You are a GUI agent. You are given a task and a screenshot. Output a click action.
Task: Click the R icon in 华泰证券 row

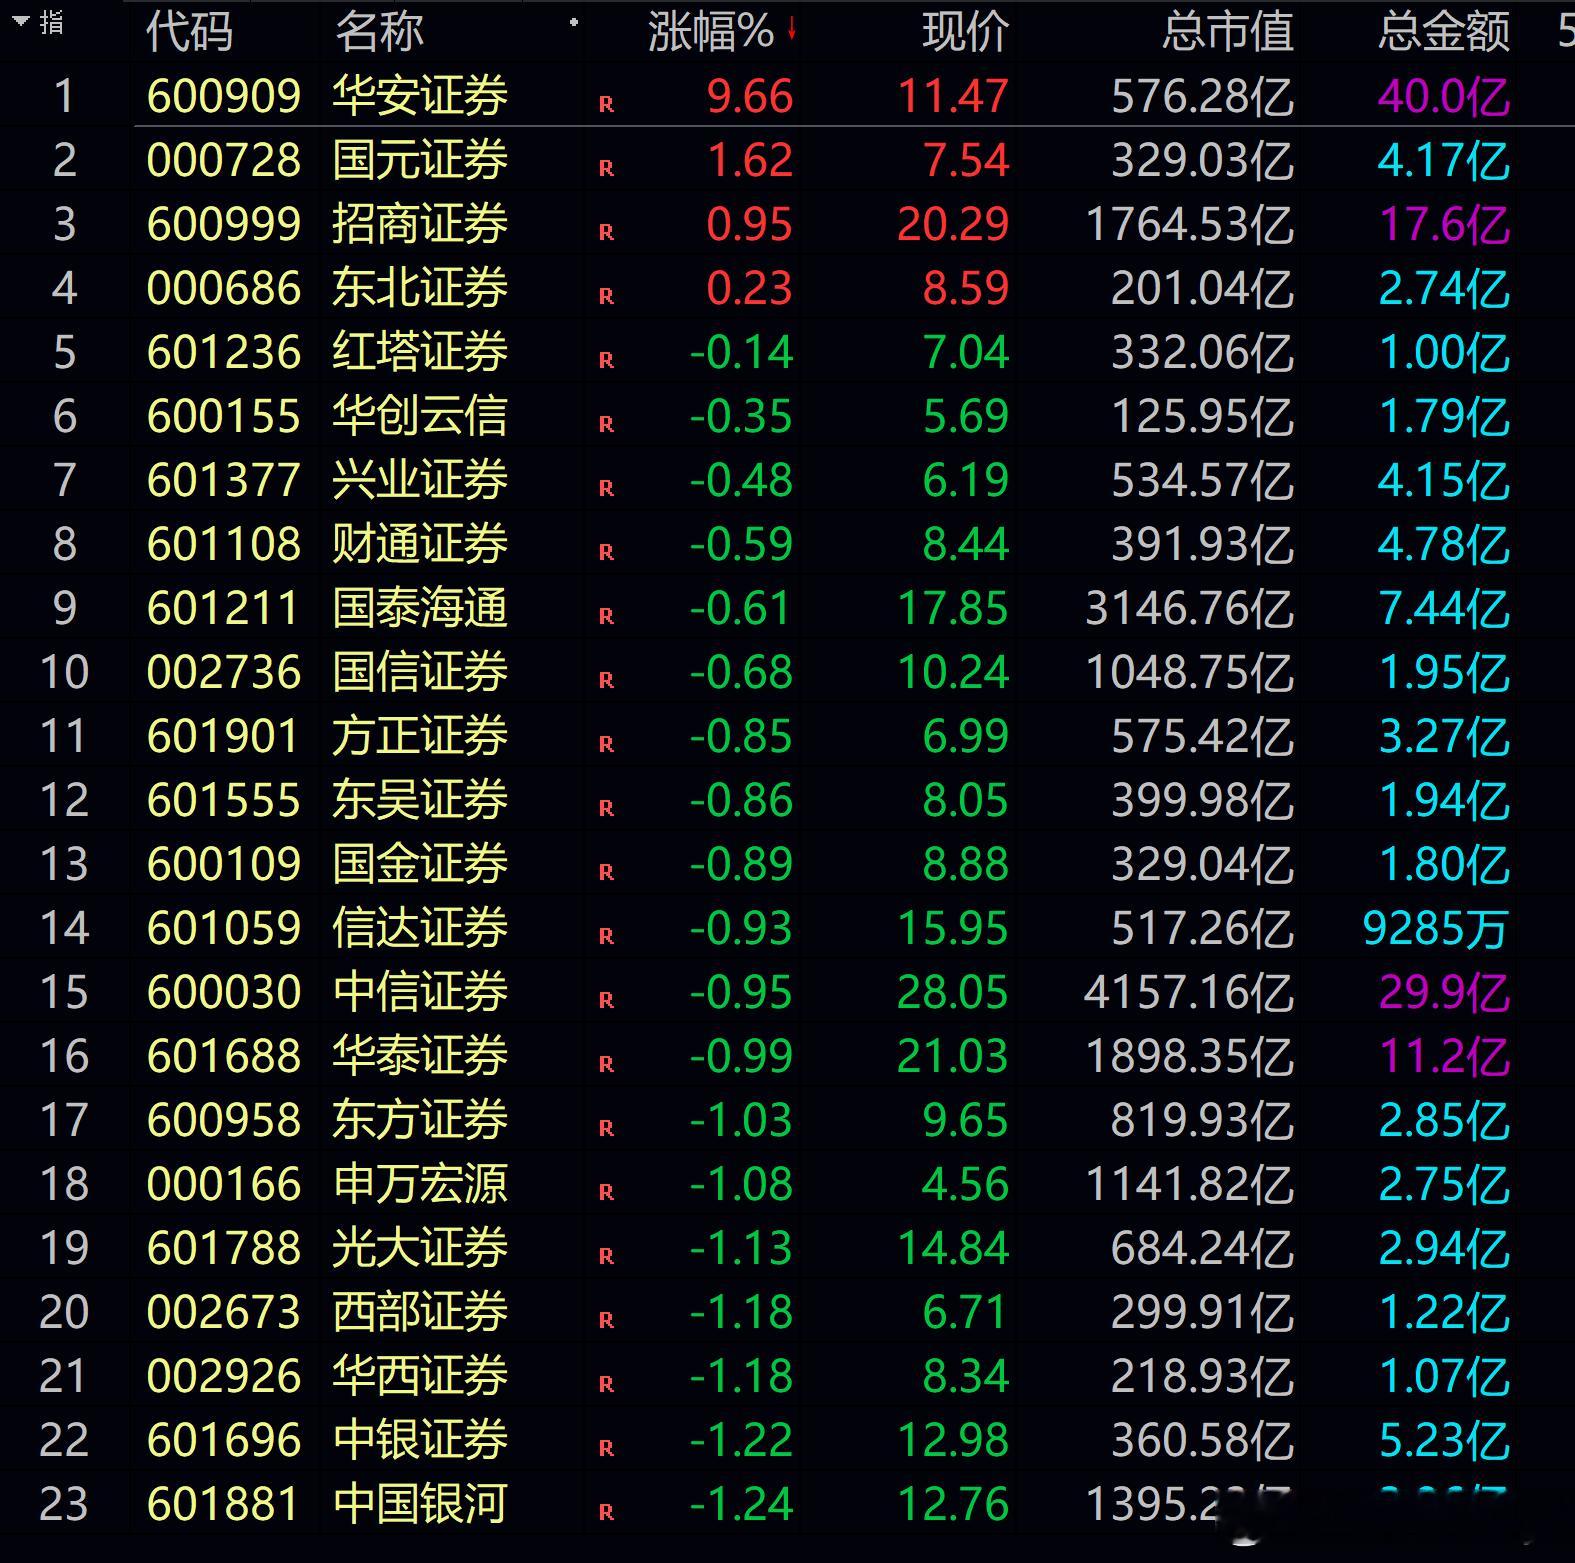(x=606, y=1064)
